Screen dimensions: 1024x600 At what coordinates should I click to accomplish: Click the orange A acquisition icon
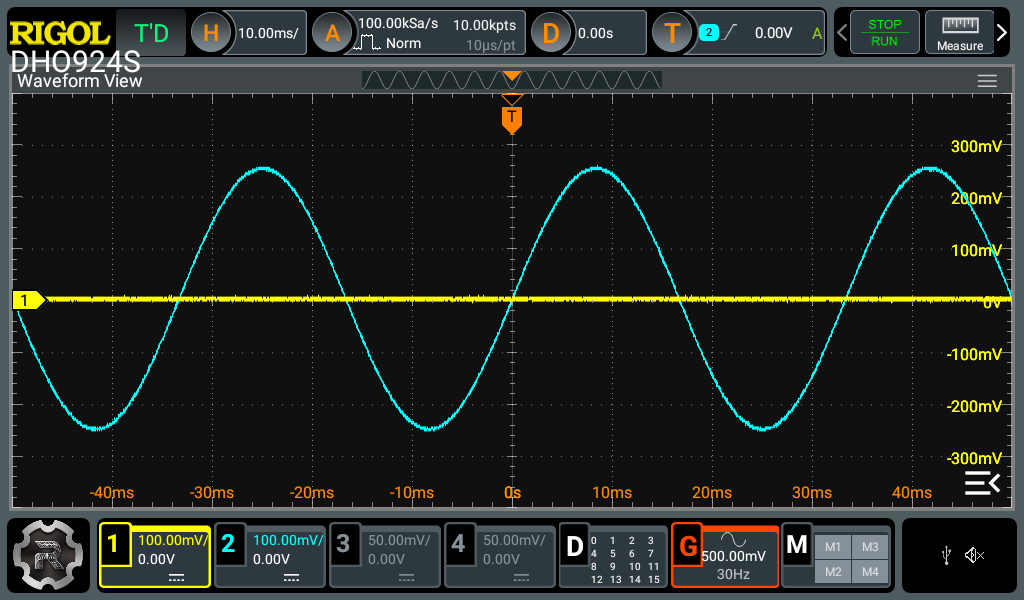tap(333, 33)
